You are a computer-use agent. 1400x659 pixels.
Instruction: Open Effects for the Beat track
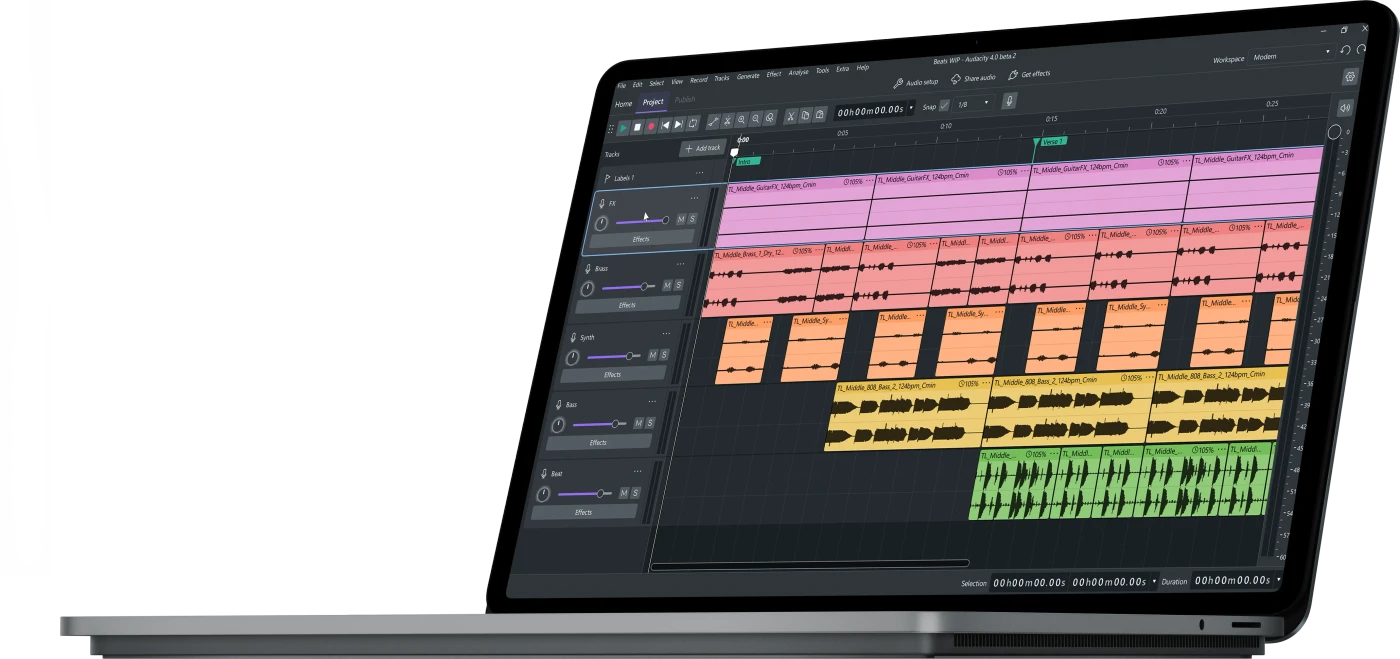tap(583, 512)
